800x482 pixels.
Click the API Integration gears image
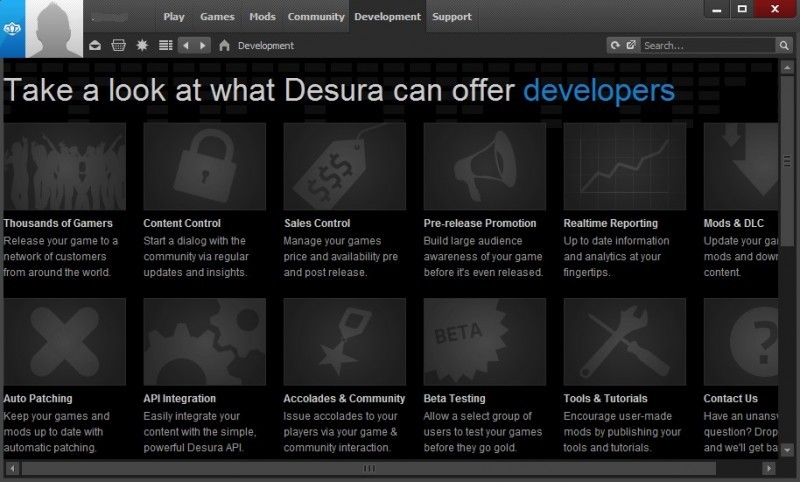pos(205,342)
